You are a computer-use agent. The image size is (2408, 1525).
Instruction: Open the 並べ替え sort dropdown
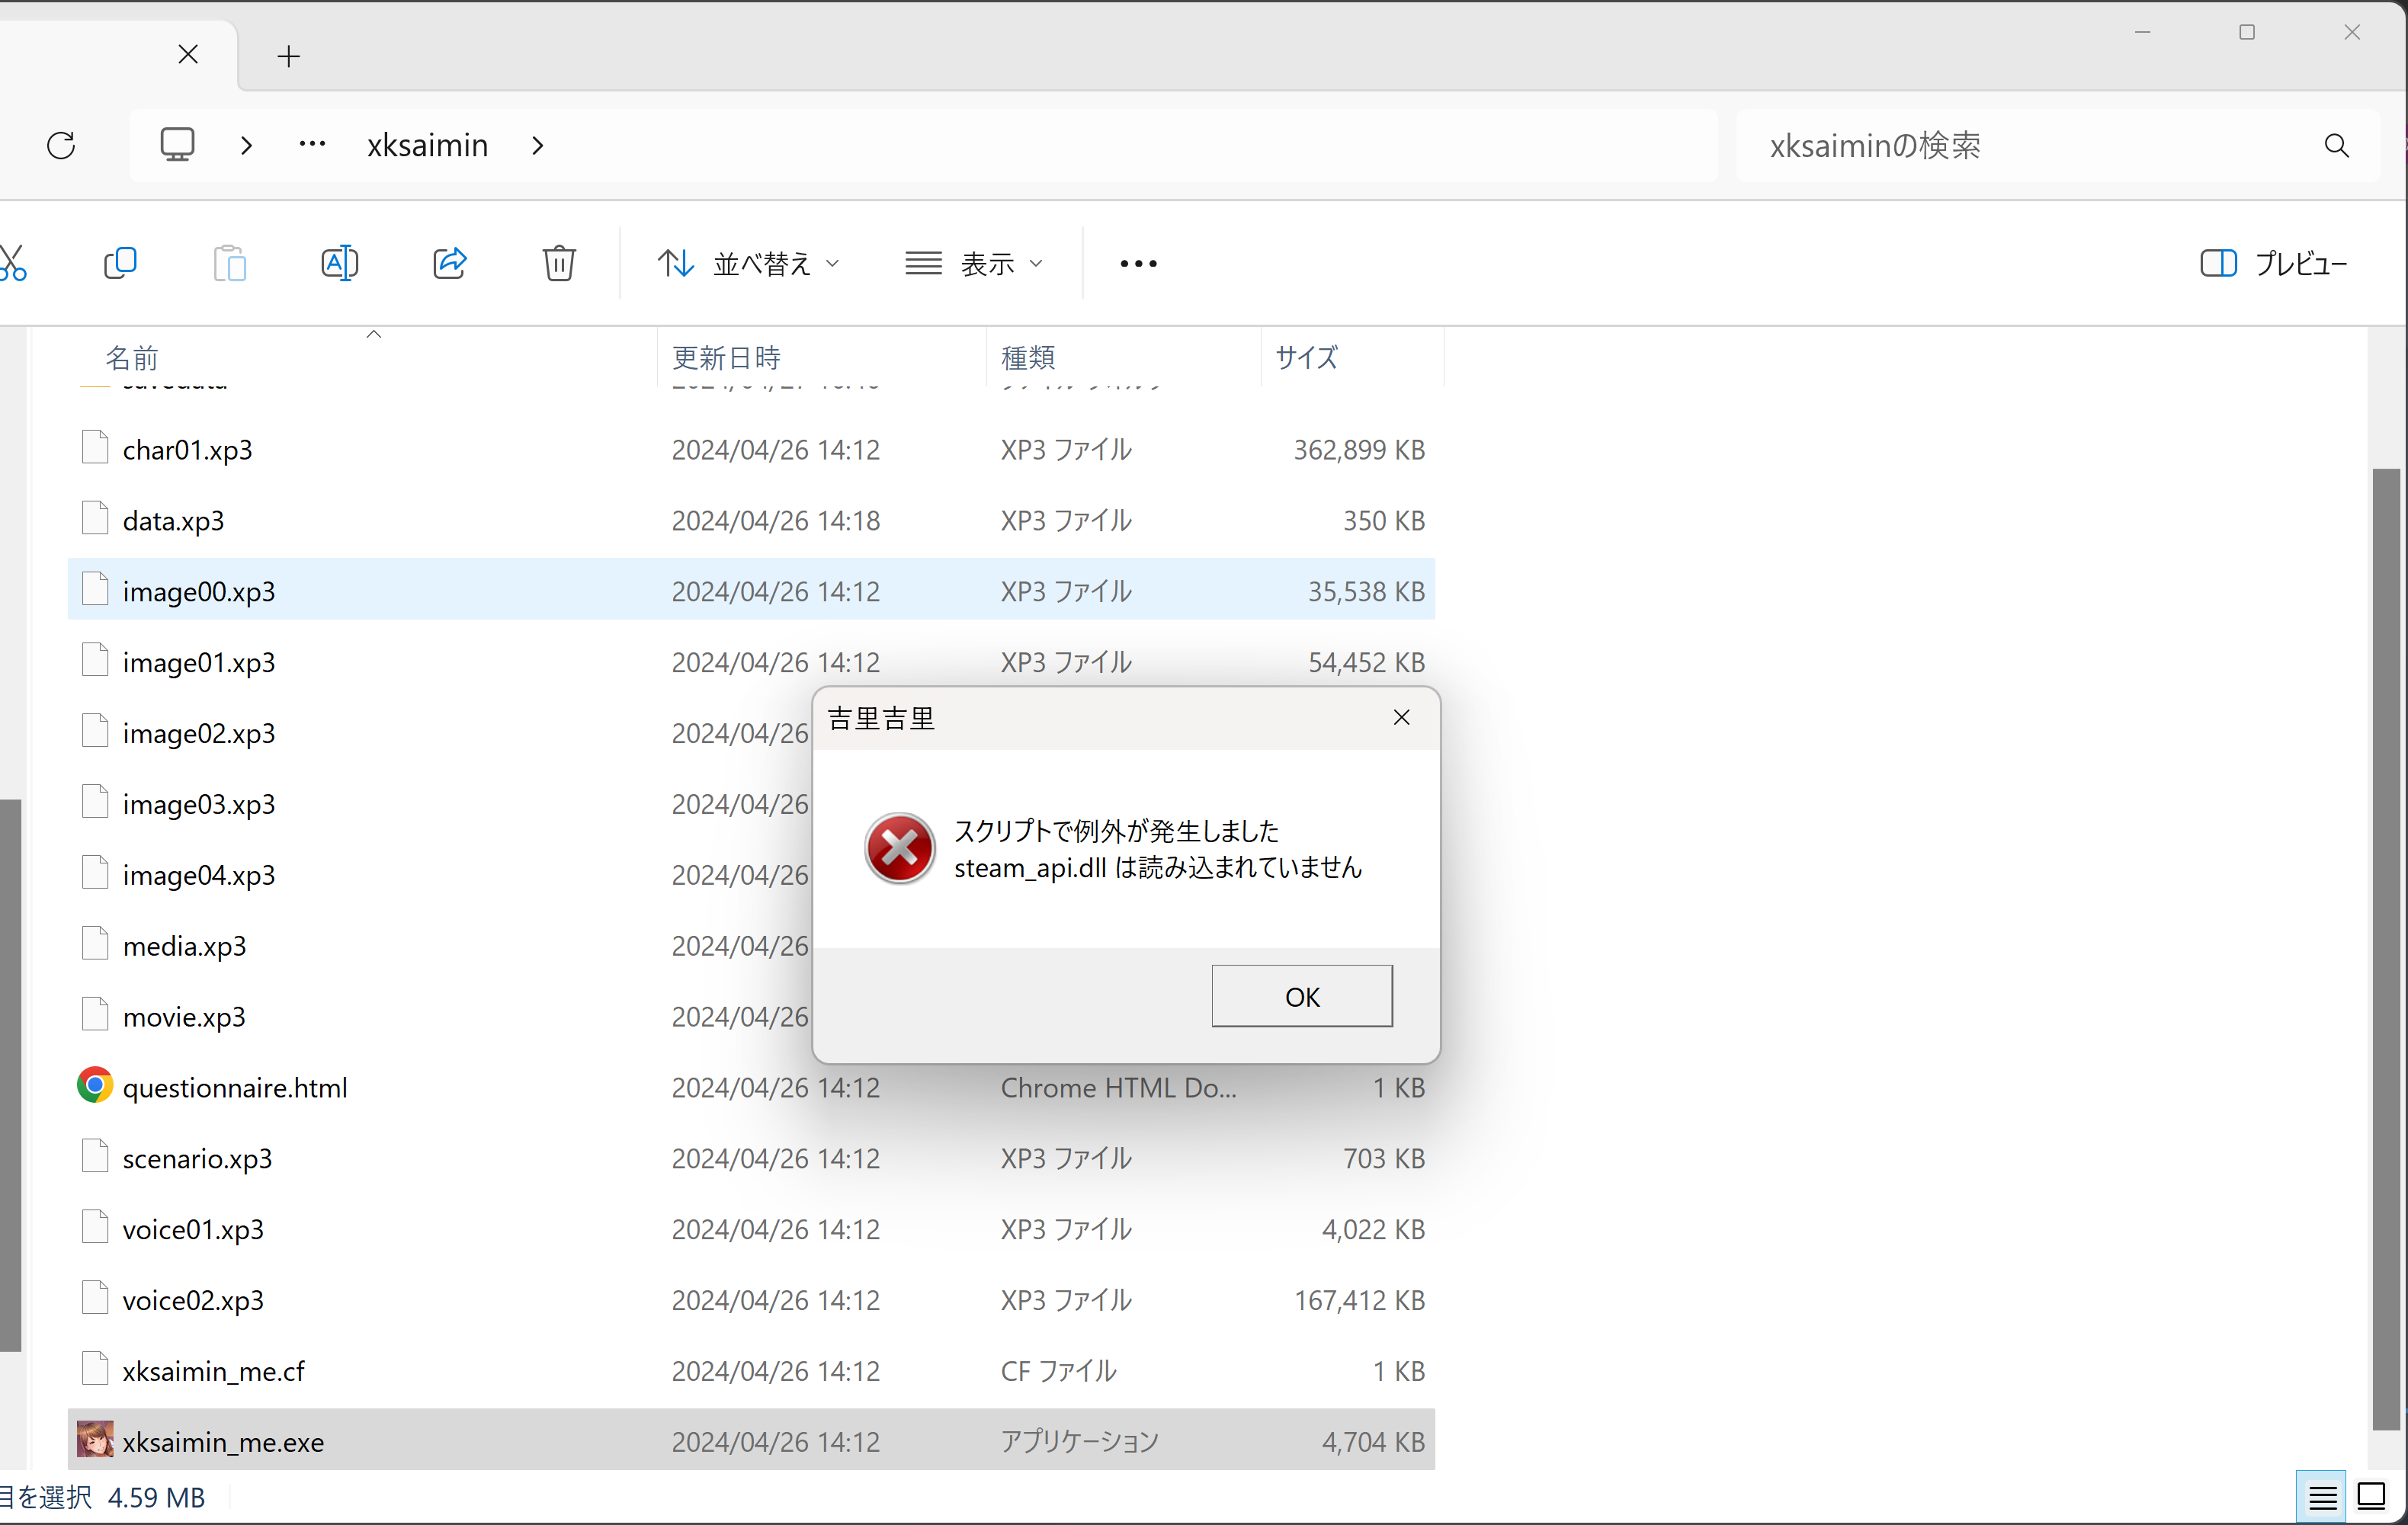(x=748, y=264)
